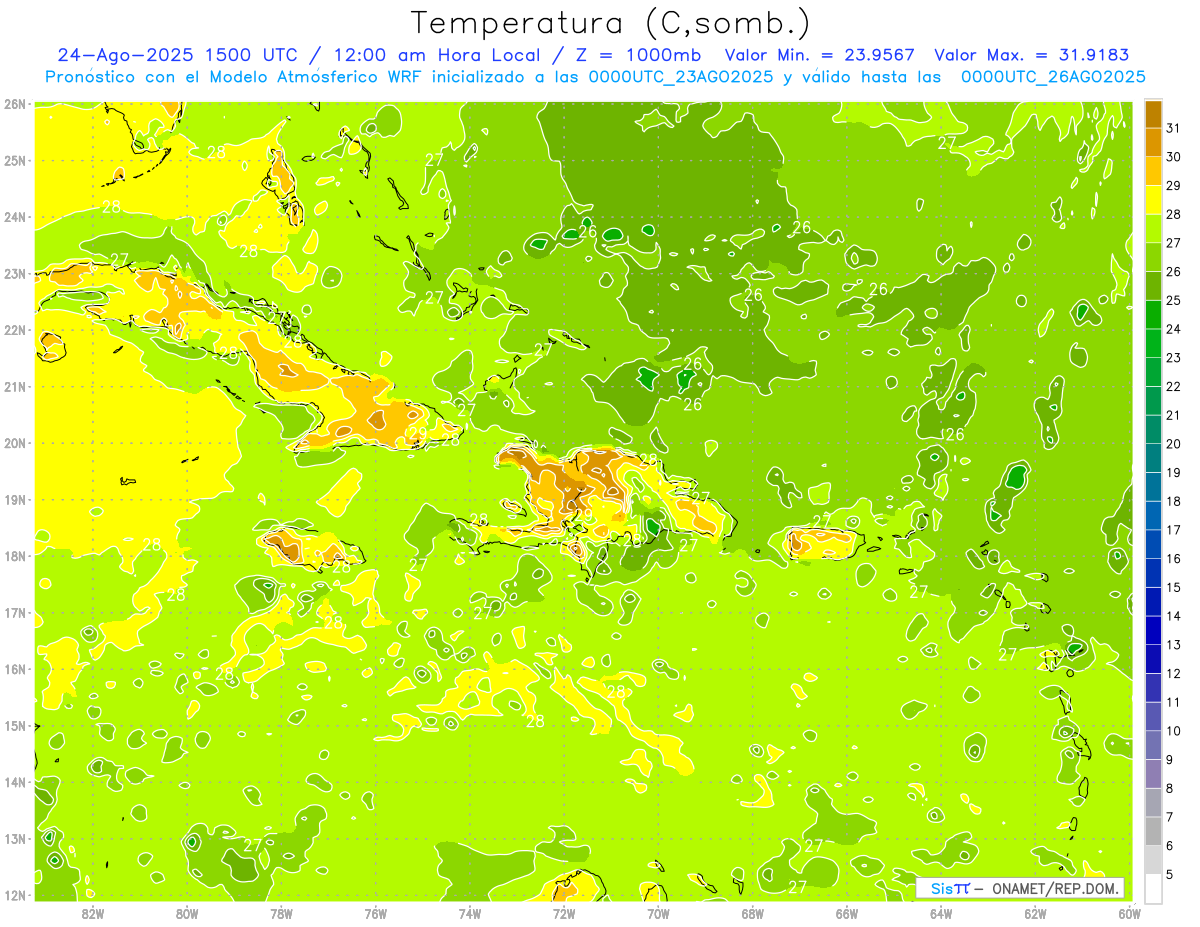The image size is (1200, 927).
Task: Click the 76W longitude axis label
Action: [375, 913]
